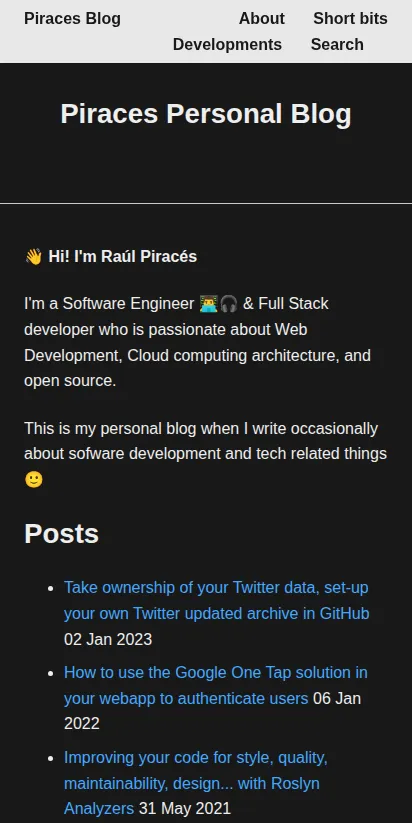Click the technologist emoji after Software Engineer
412x823 pixels.
click(x=208, y=303)
